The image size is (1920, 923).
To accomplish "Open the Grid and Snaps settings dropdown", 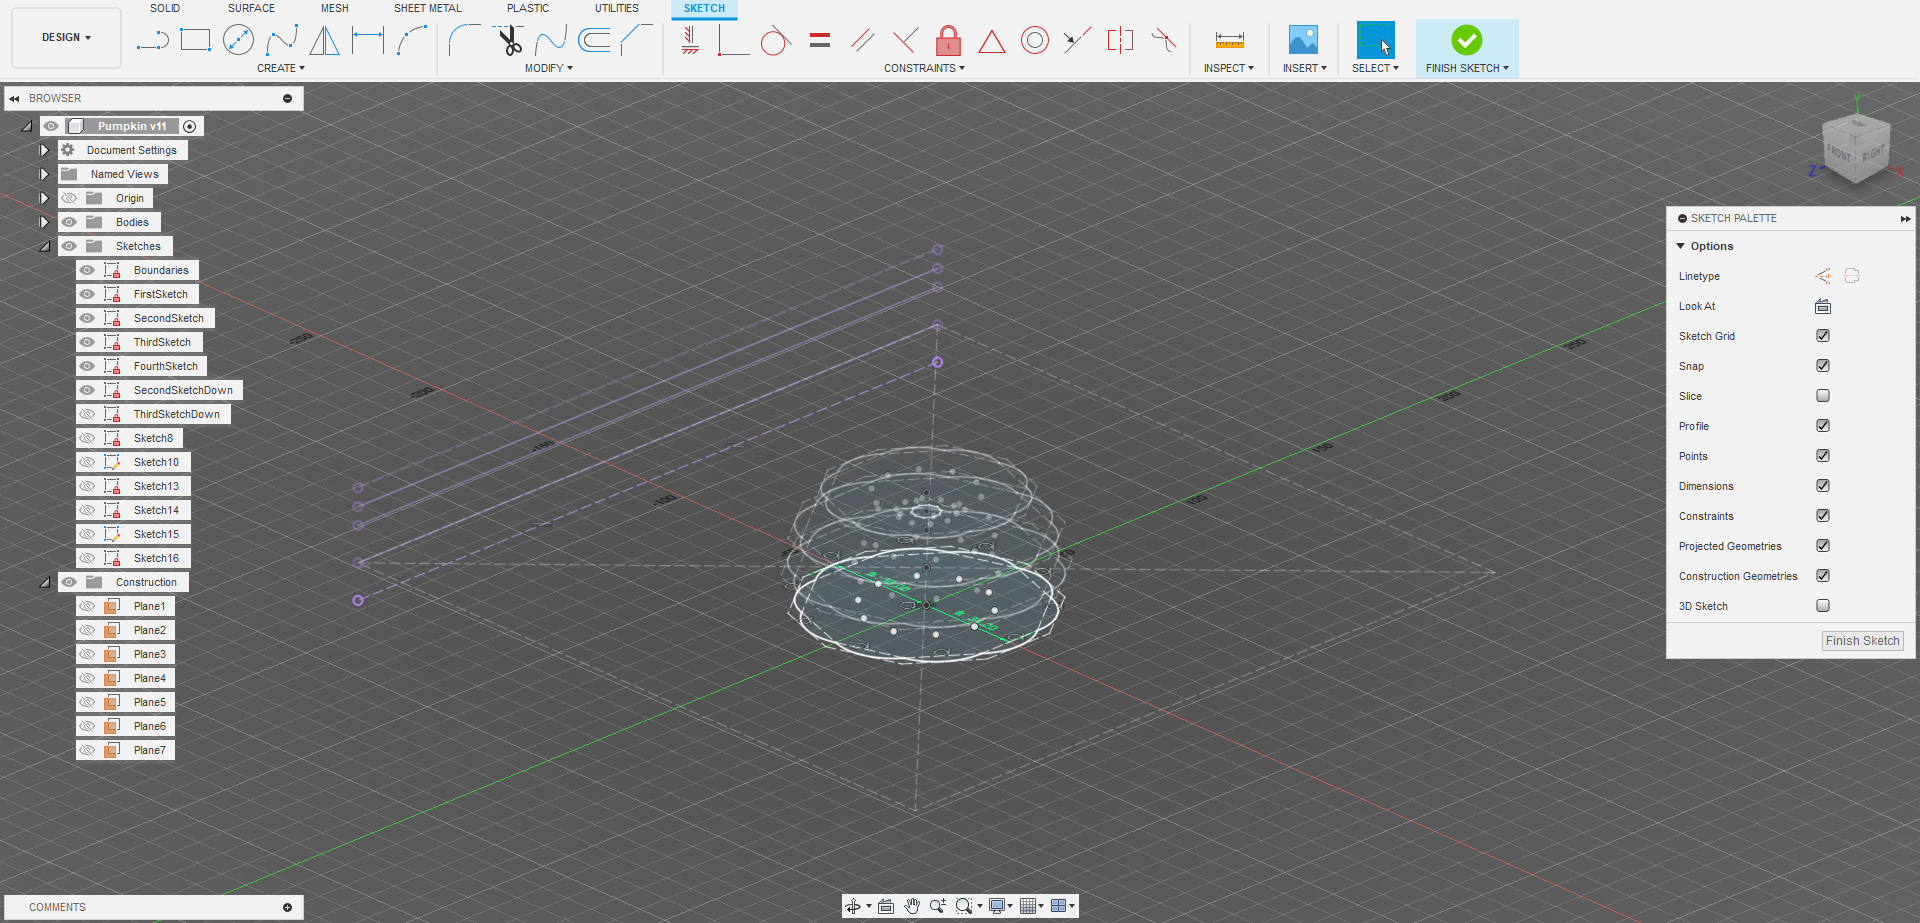I will tap(1032, 906).
